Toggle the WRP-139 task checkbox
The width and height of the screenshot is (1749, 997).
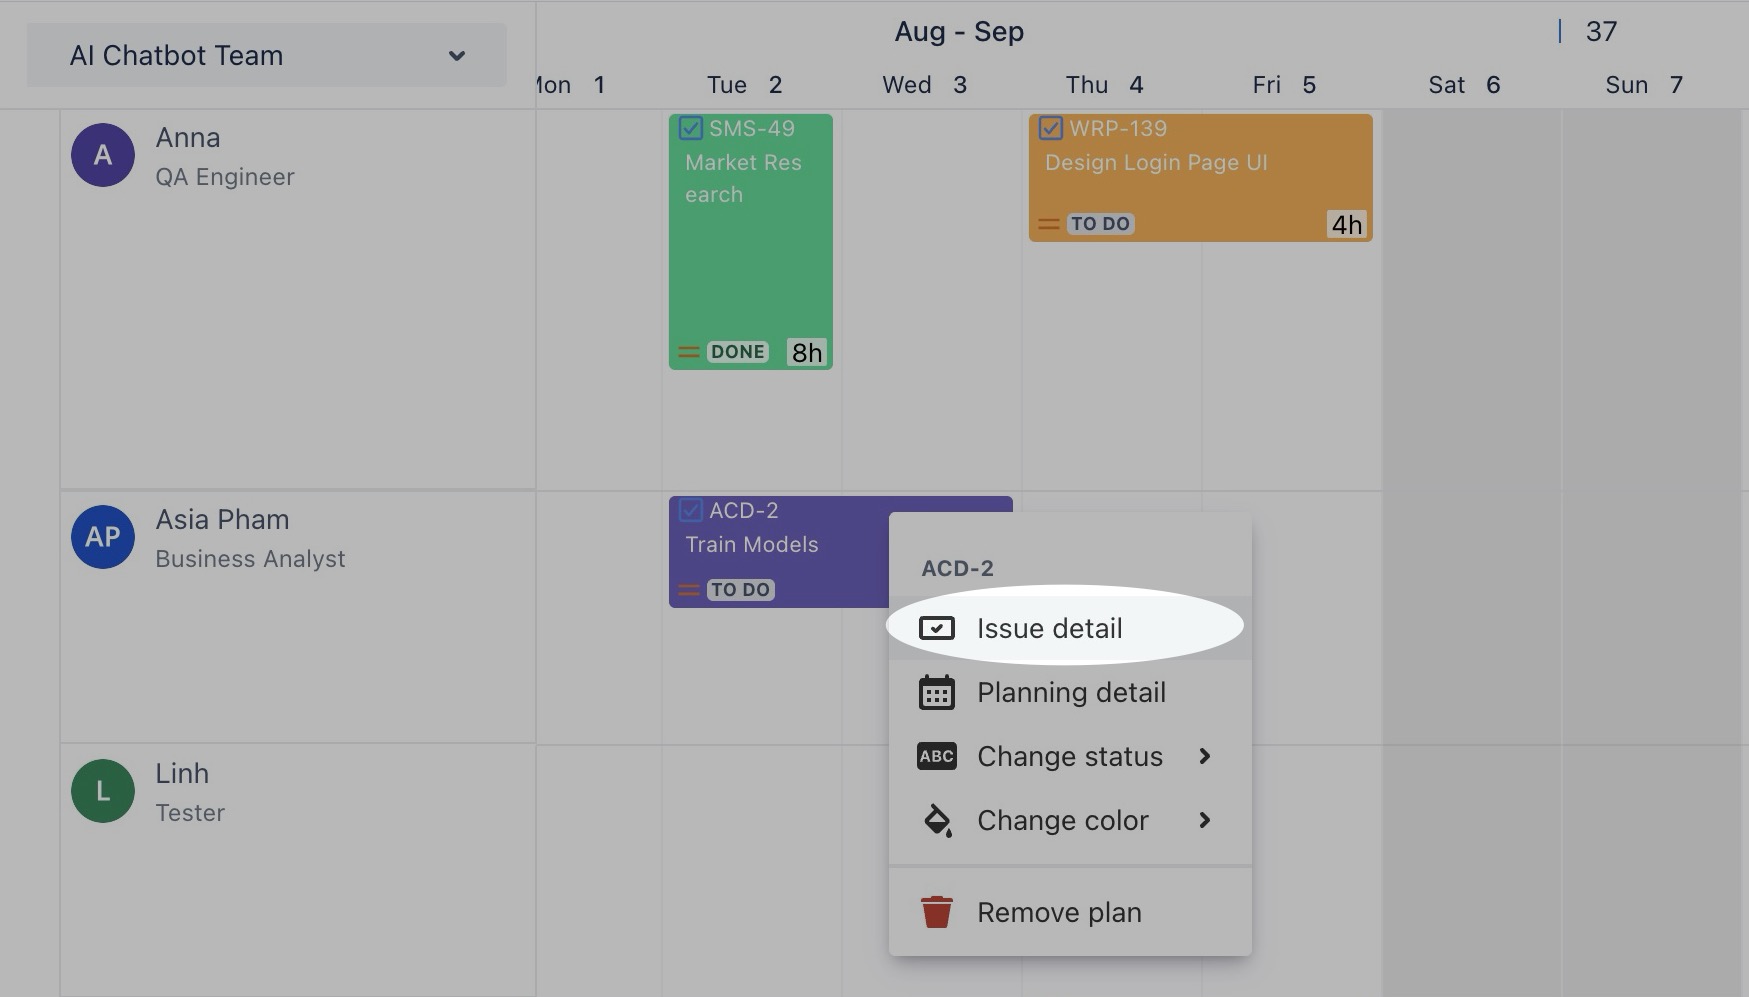[x=1050, y=128]
